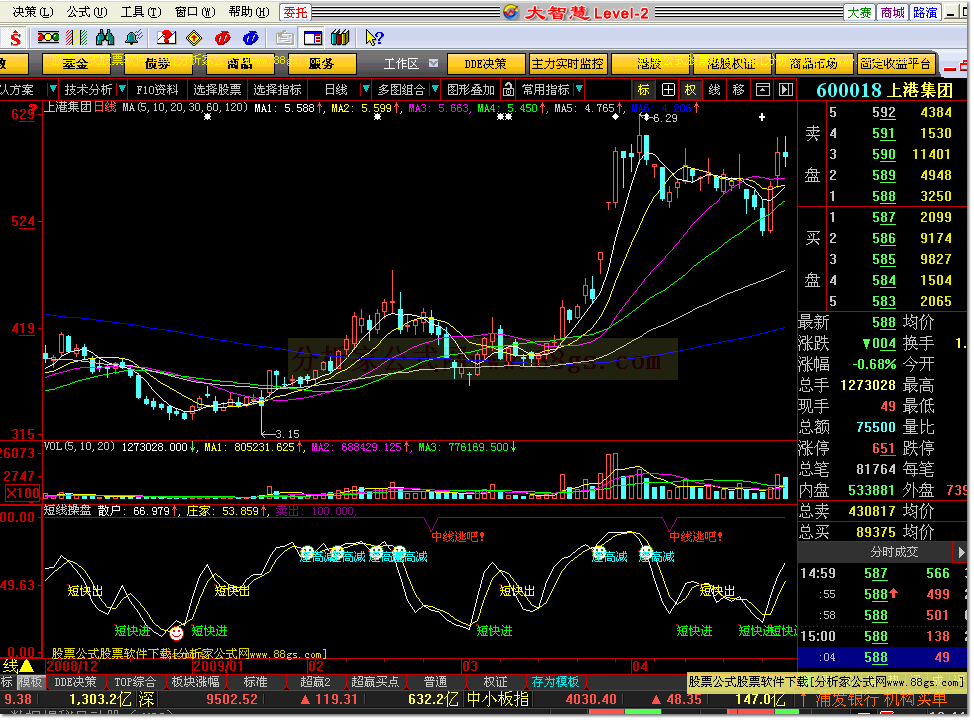Toggle the 标 chart mode button

[644, 90]
